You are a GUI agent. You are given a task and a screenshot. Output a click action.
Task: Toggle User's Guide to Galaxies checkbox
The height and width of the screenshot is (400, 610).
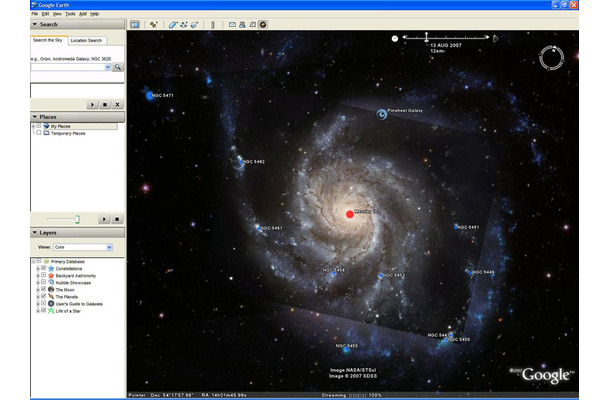click(44, 303)
